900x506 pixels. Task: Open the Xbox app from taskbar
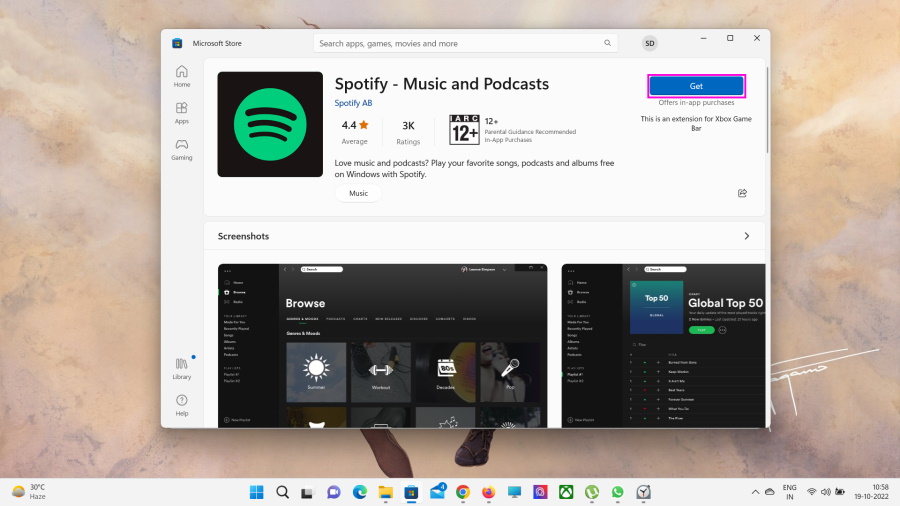(566, 492)
